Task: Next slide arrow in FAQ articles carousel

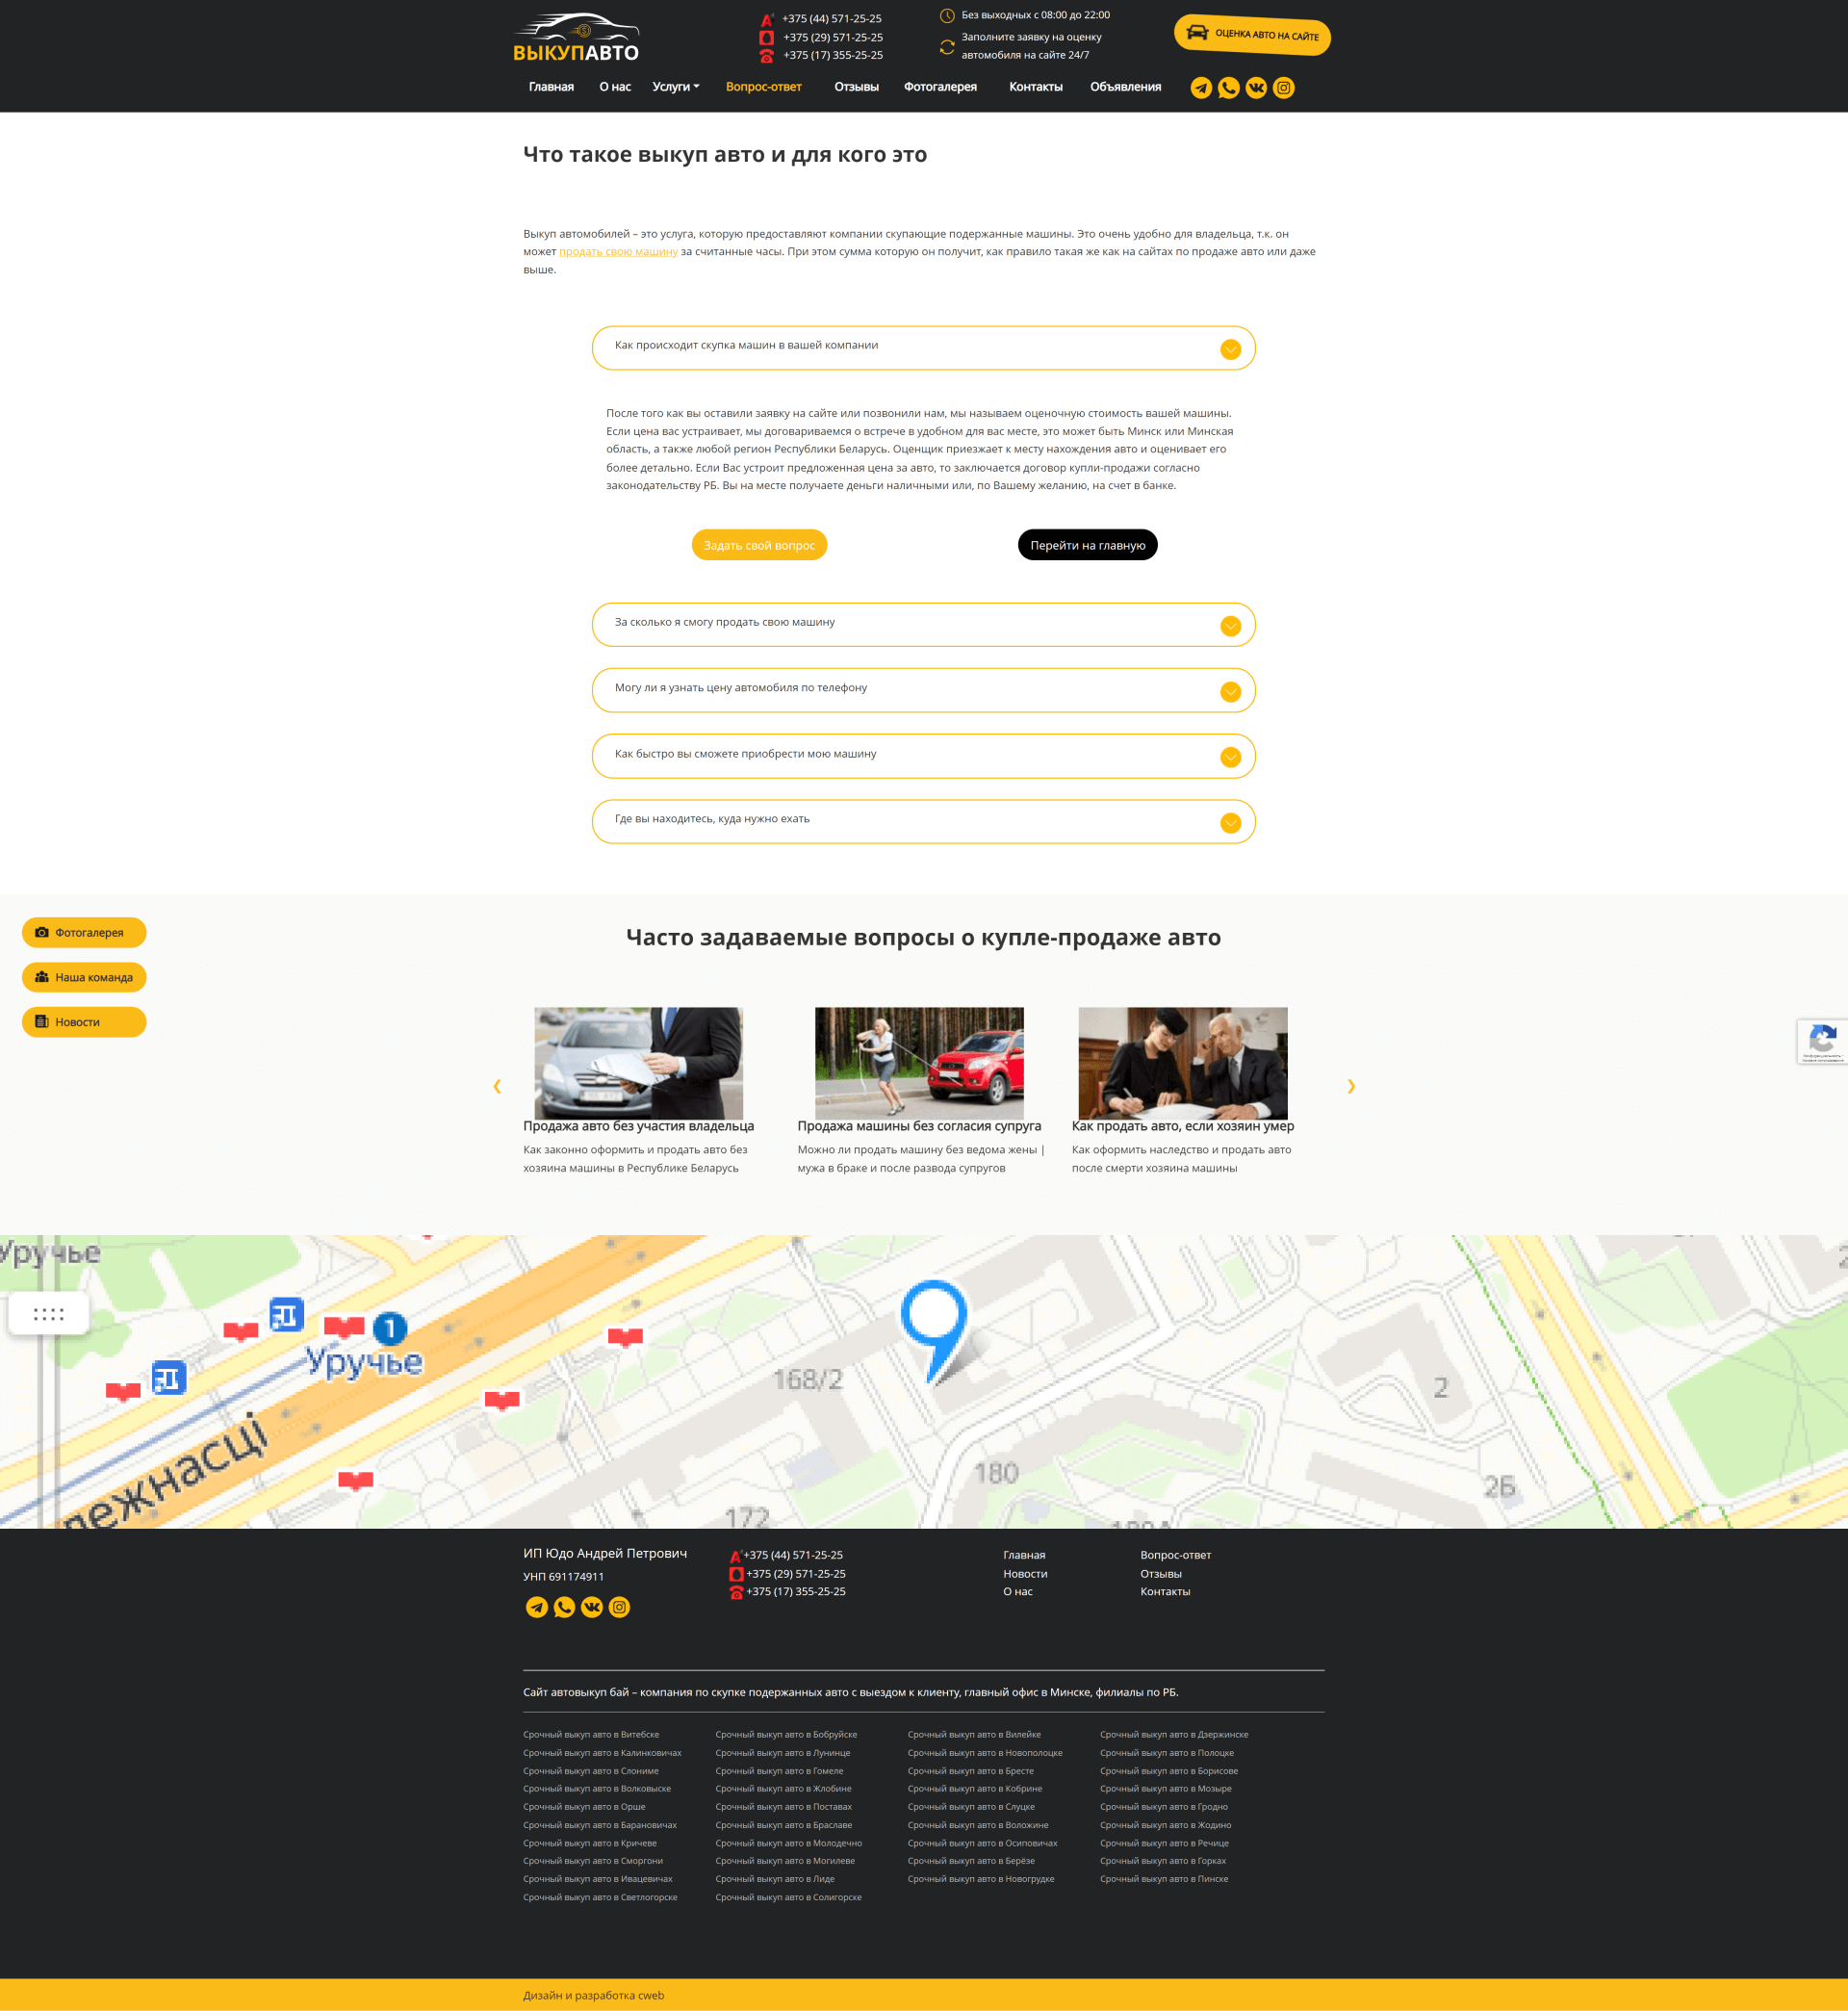Action: click(x=1351, y=1086)
